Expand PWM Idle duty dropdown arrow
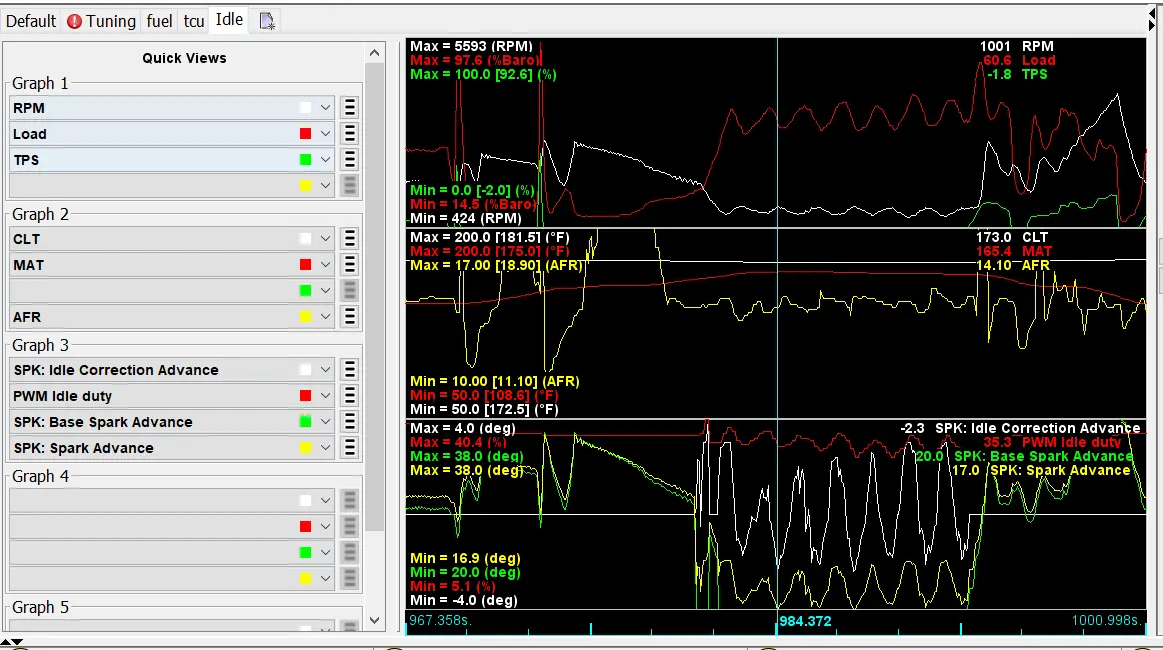This screenshot has height=650, width=1163. pyautogui.click(x=325, y=395)
